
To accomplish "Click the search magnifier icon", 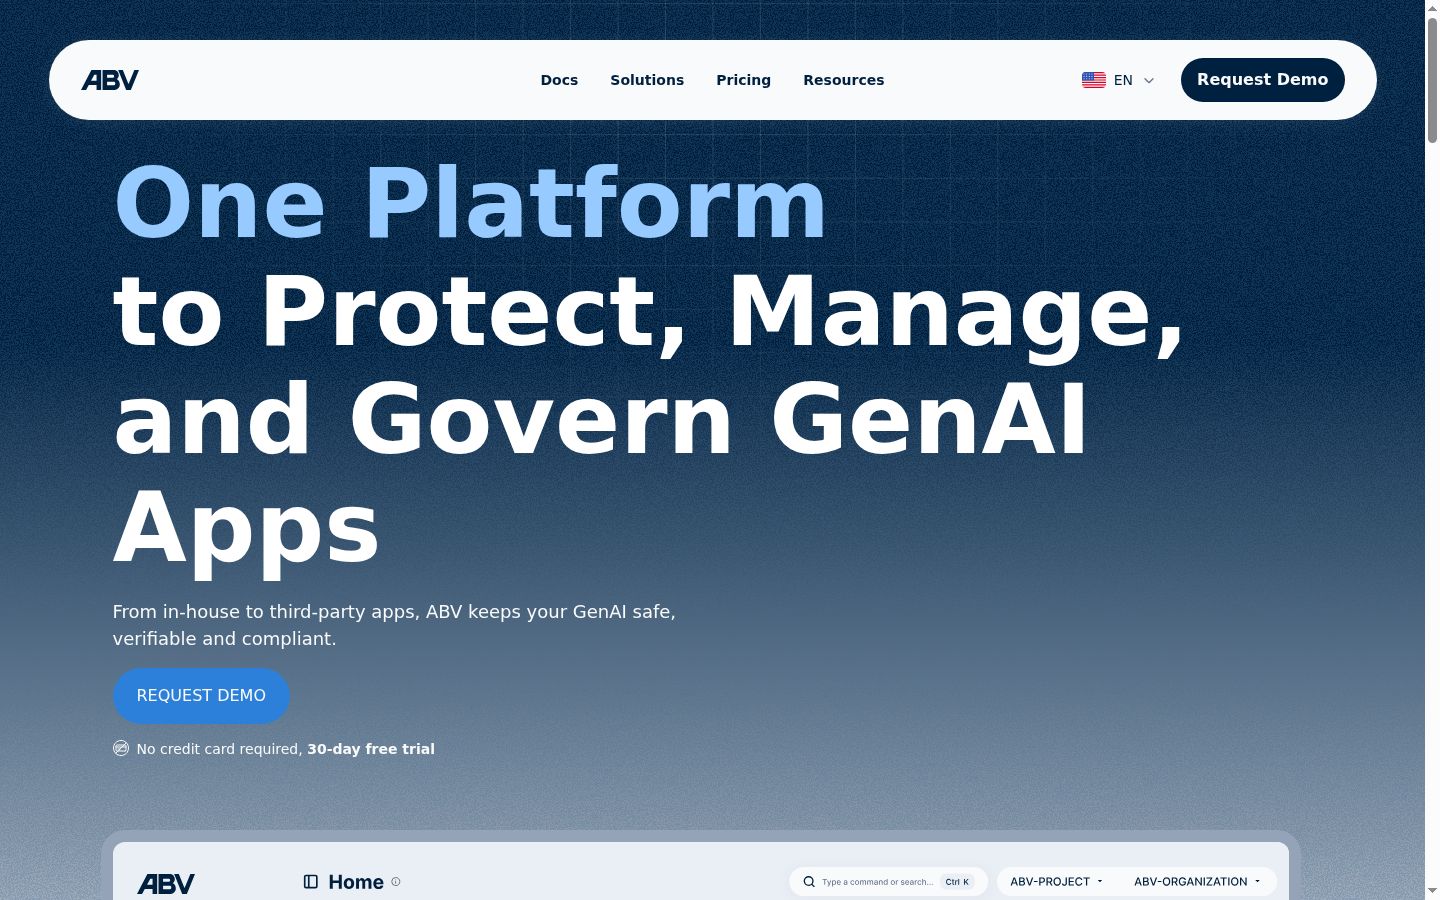I will click(x=809, y=882).
